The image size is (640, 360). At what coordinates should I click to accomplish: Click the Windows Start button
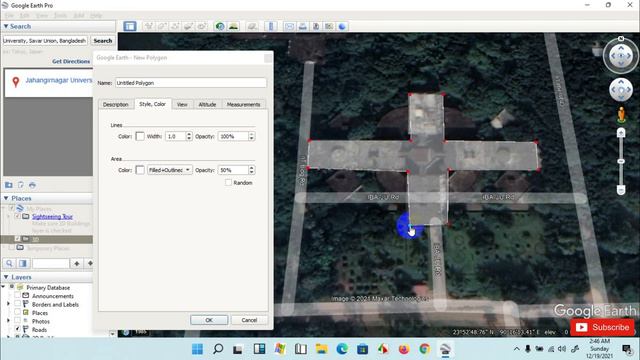197,349
